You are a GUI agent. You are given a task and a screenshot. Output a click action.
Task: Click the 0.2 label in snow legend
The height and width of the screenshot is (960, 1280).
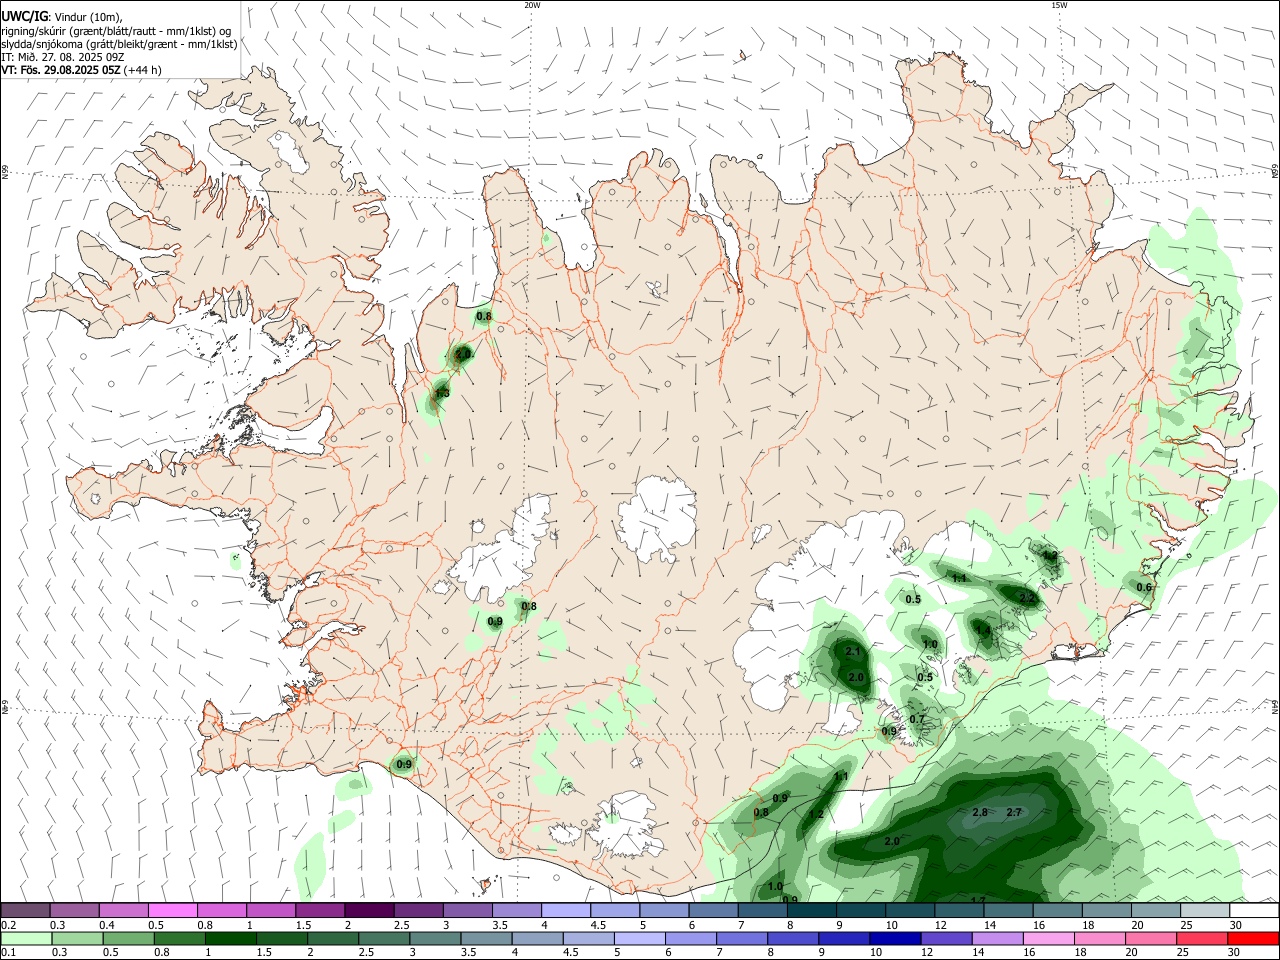[9, 925]
